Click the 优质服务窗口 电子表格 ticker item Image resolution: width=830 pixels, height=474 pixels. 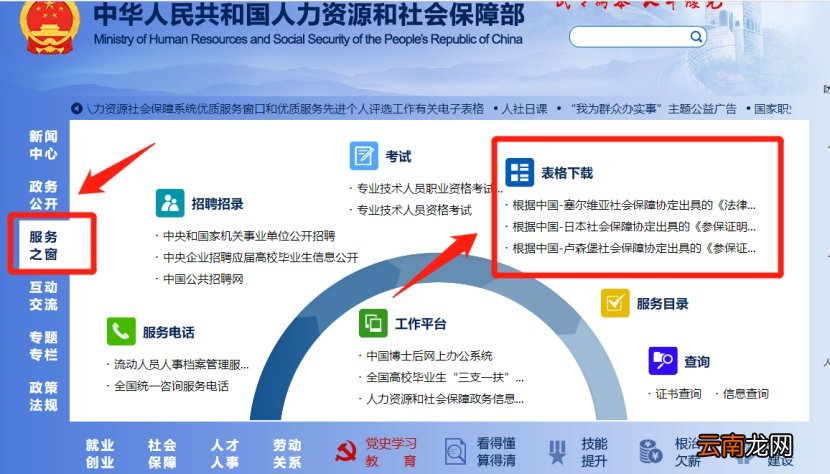(x=286, y=109)
